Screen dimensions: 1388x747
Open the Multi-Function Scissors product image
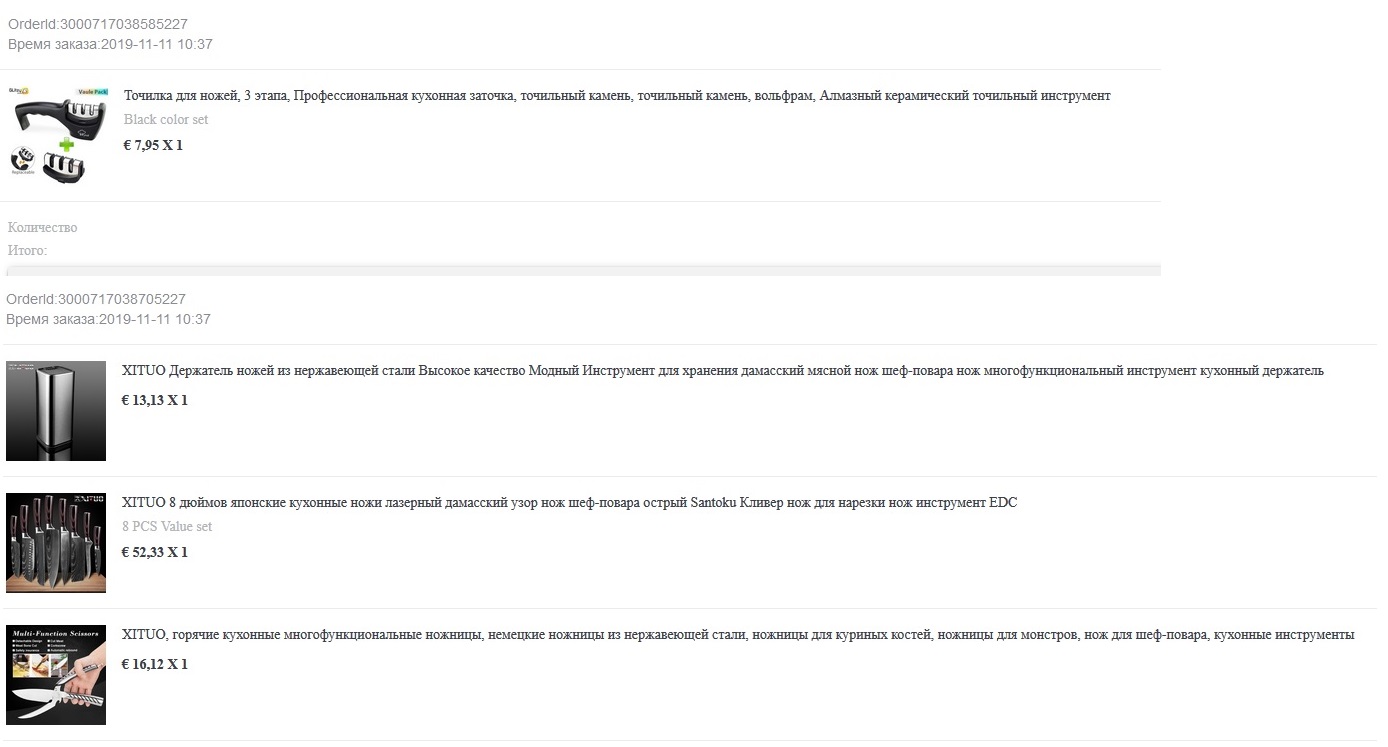tap(56, 675)
